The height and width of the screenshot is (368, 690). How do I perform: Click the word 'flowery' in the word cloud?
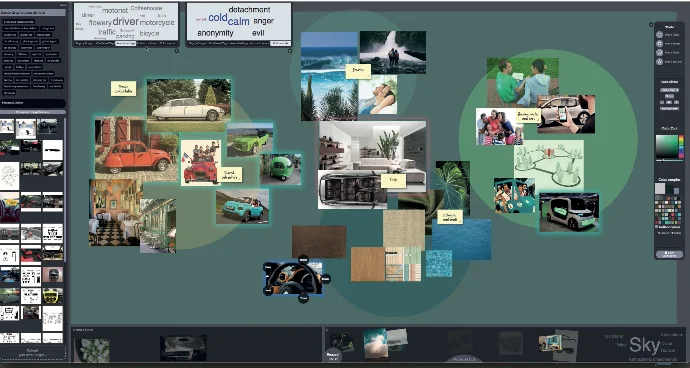tap(100, 22)
